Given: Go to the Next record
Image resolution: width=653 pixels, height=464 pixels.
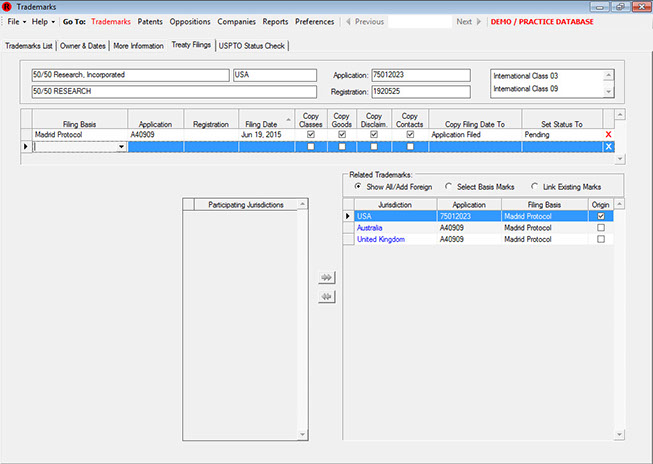Looking at the screenshot, I should 468,21.
